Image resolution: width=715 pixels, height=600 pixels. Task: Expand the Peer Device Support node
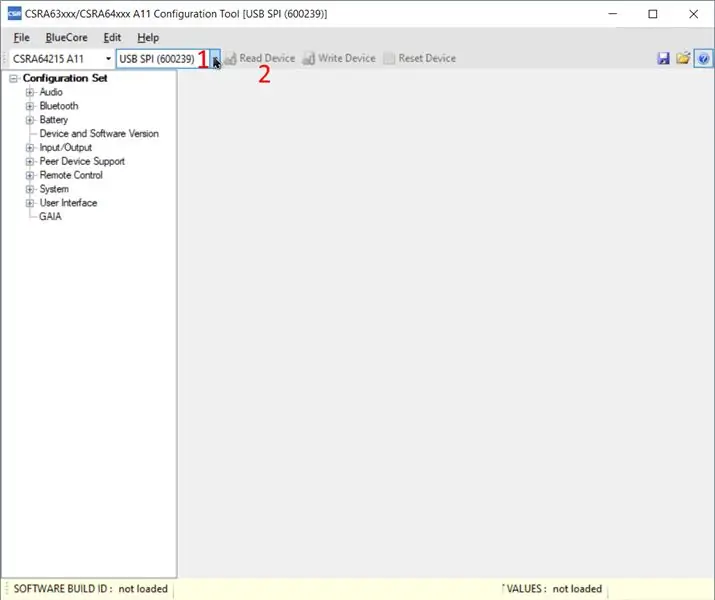[30, 161]
